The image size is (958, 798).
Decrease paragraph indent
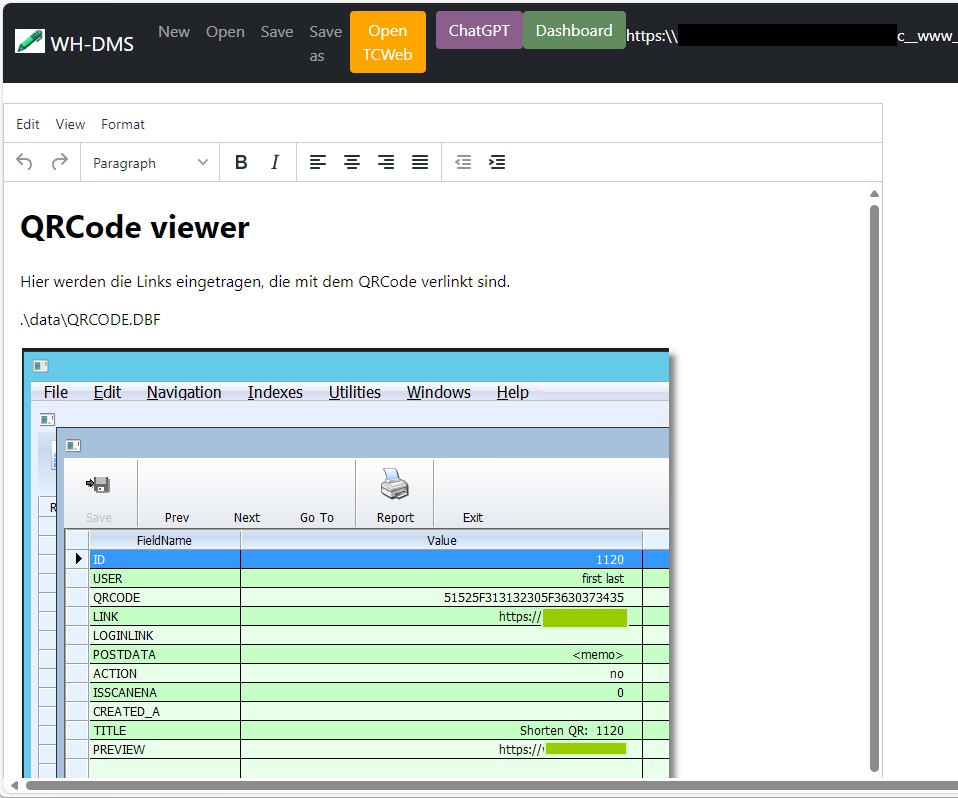(463, 162)
